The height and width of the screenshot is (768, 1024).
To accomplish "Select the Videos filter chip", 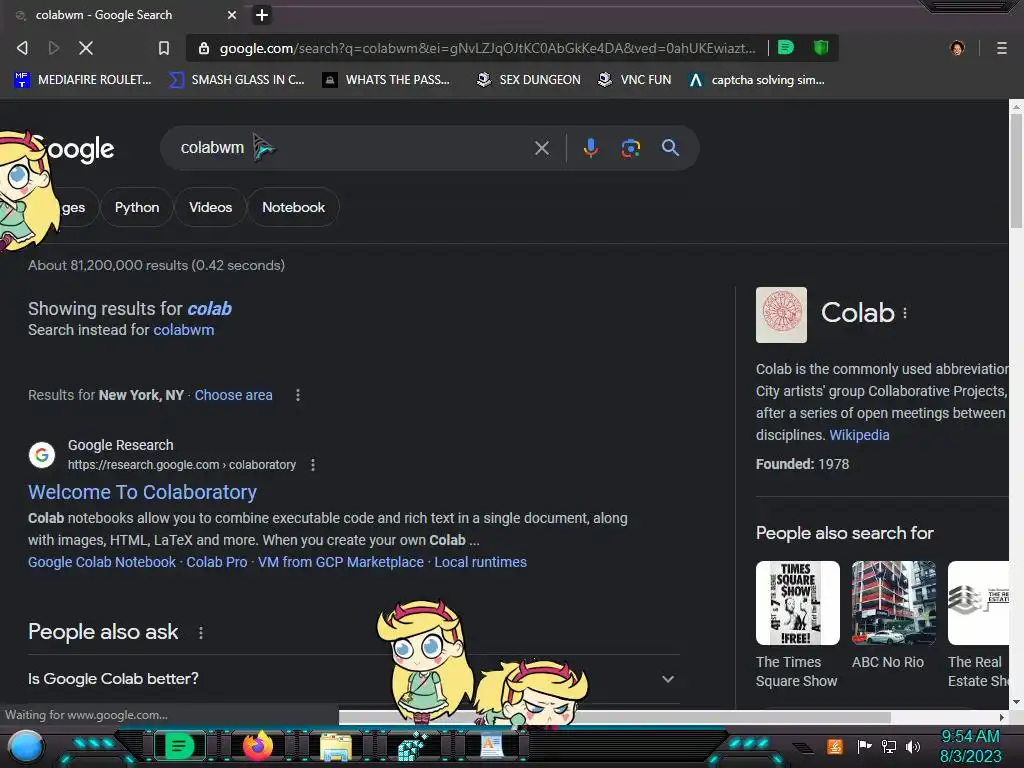I will click(210, 207).
